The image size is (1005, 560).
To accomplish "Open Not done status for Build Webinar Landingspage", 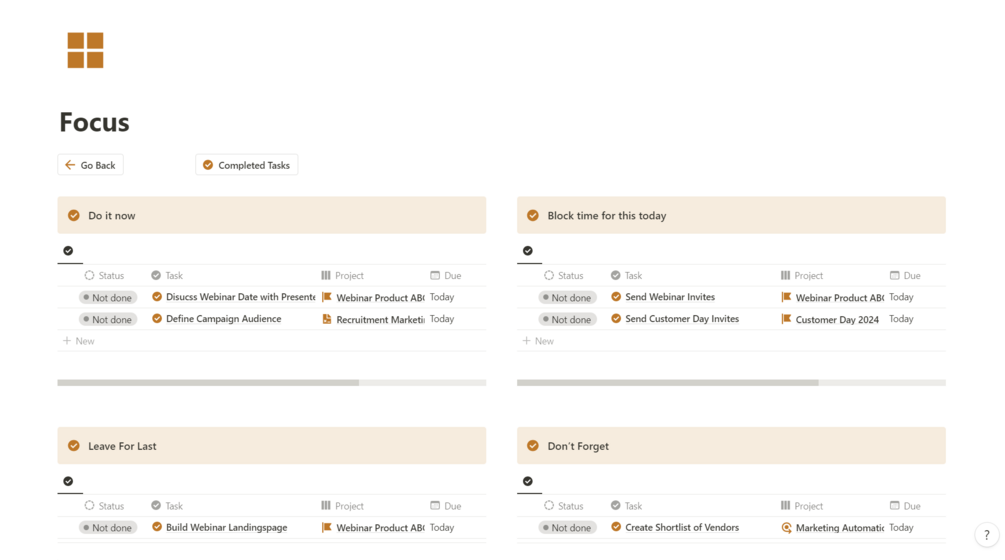I will pos(108,528).
